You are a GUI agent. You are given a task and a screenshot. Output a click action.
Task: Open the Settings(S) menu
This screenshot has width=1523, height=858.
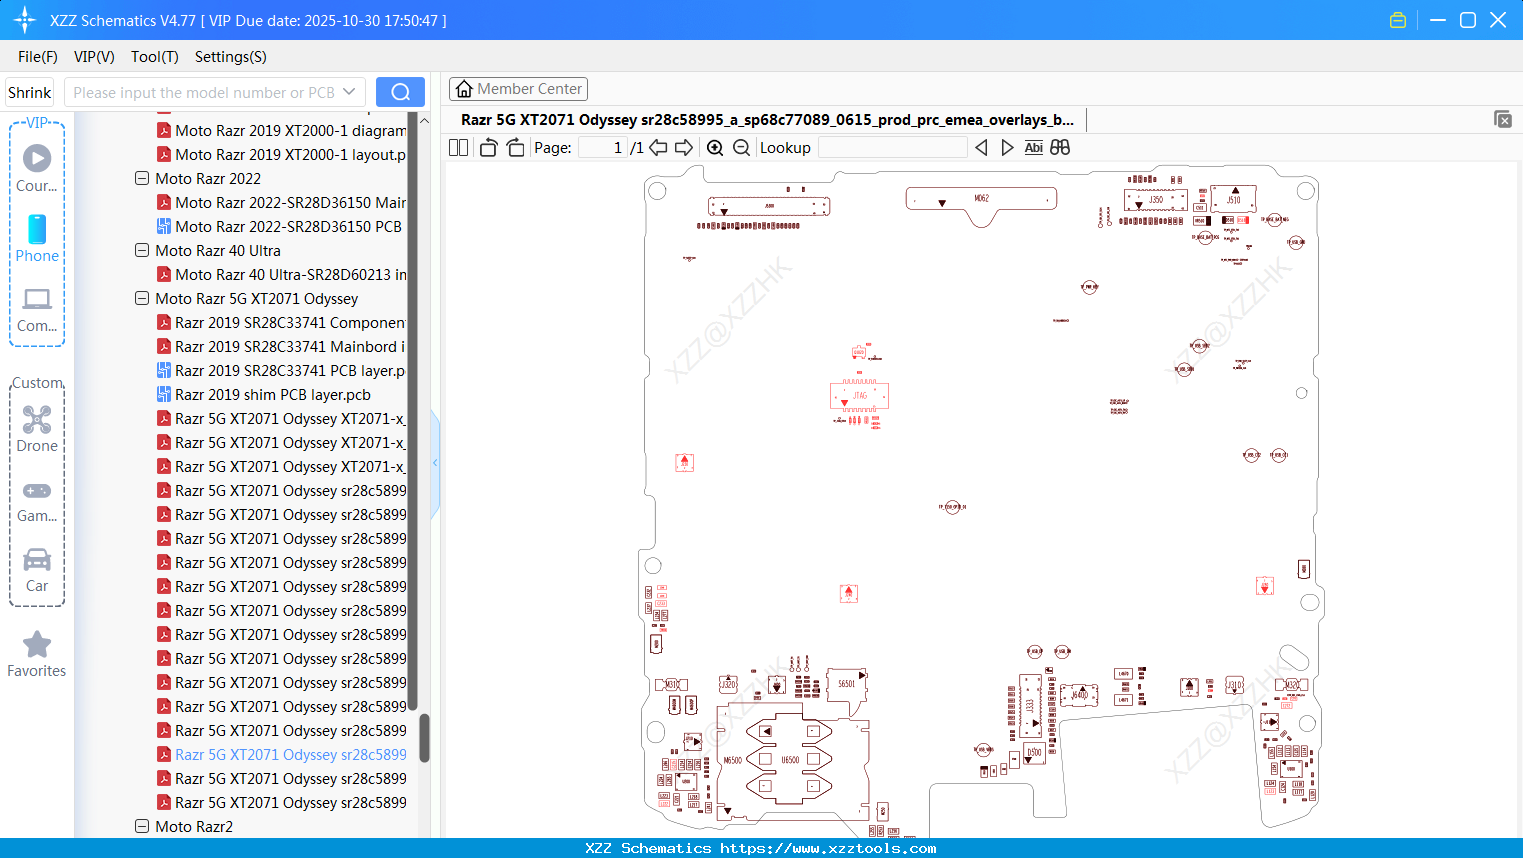point(231,57)
